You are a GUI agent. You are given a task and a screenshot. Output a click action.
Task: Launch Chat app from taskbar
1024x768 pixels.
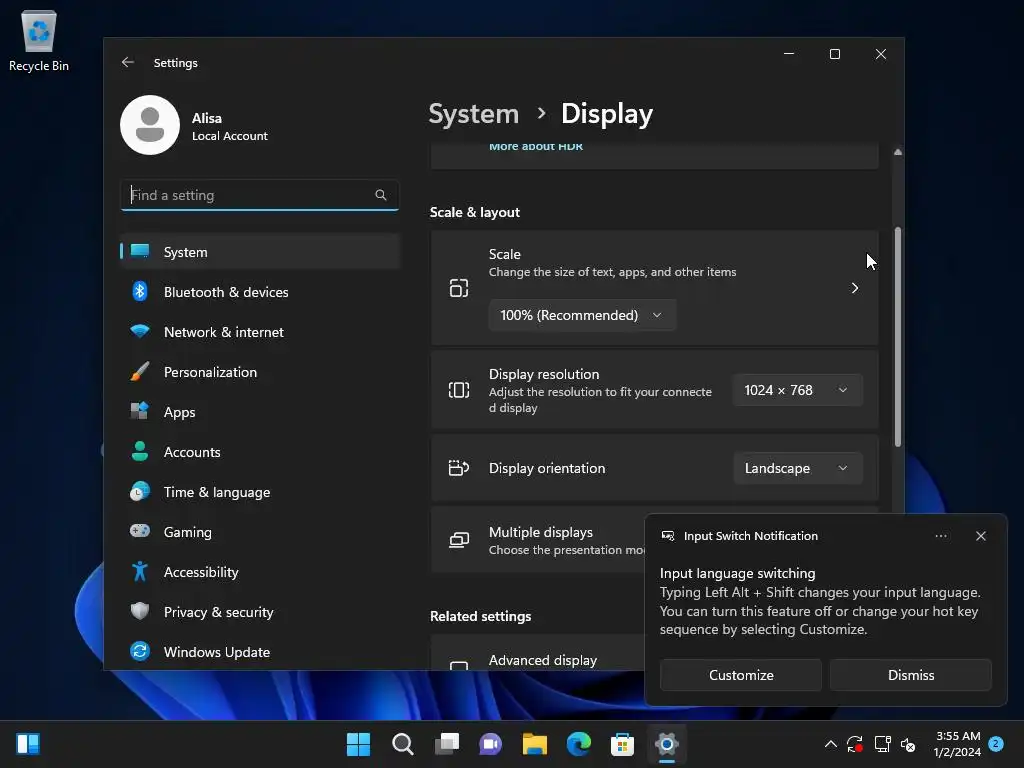coord(490,744)
